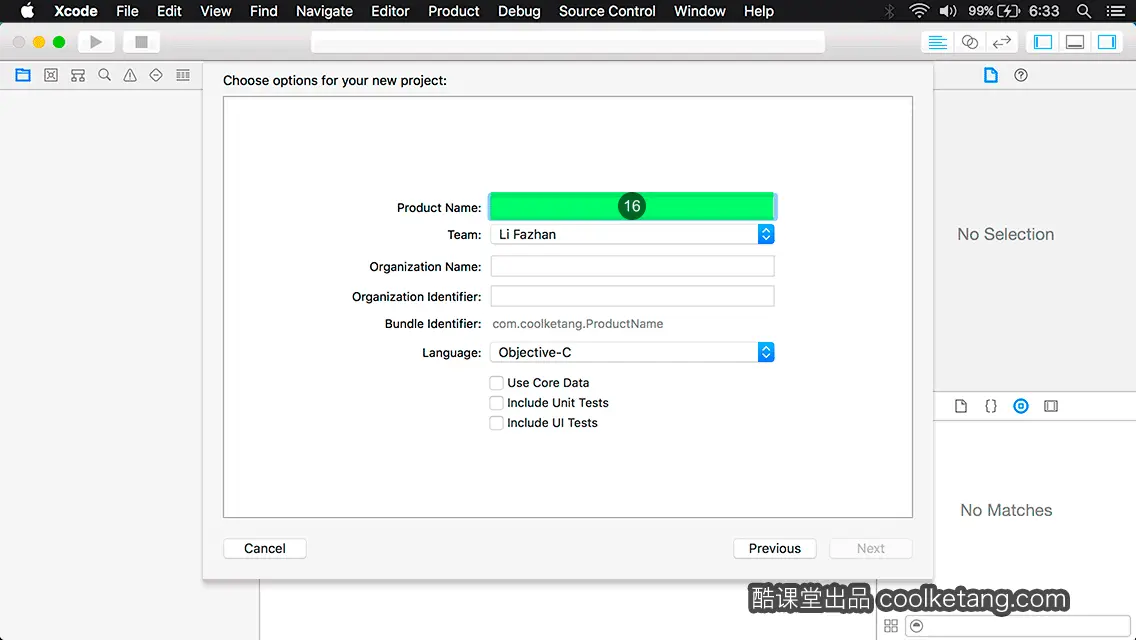The width and height of the screenshot is (1136, 640).
Task: Open the View menu
Action: [x=216, y=11]
